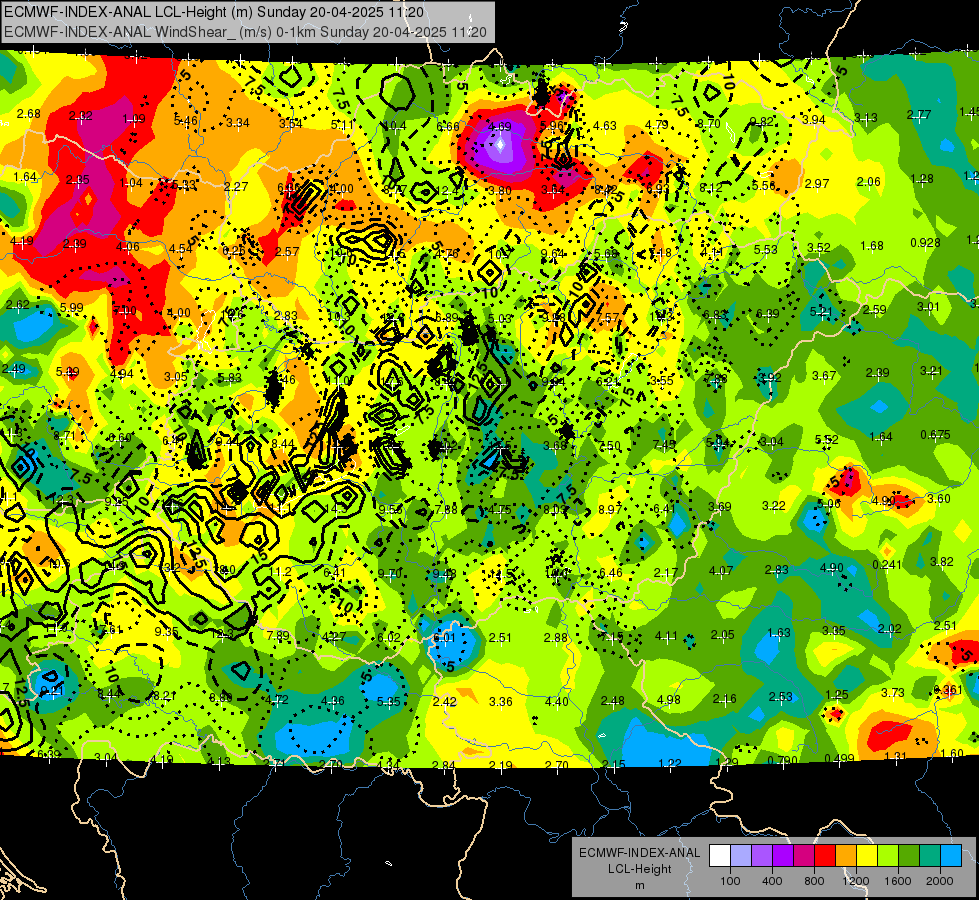
Task: Click the shear value 3.67
Action: coord(824,375)
